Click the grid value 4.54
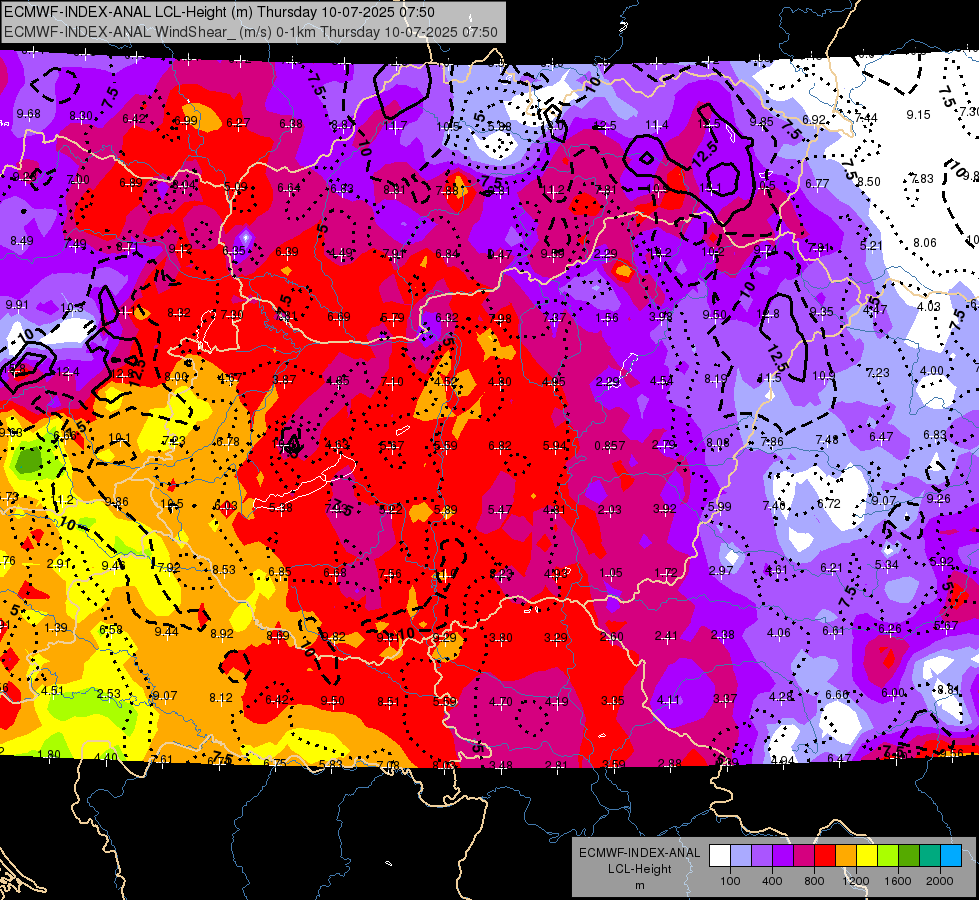The height and width of the screenshot is (900, 979). click(x=662, y=380)
